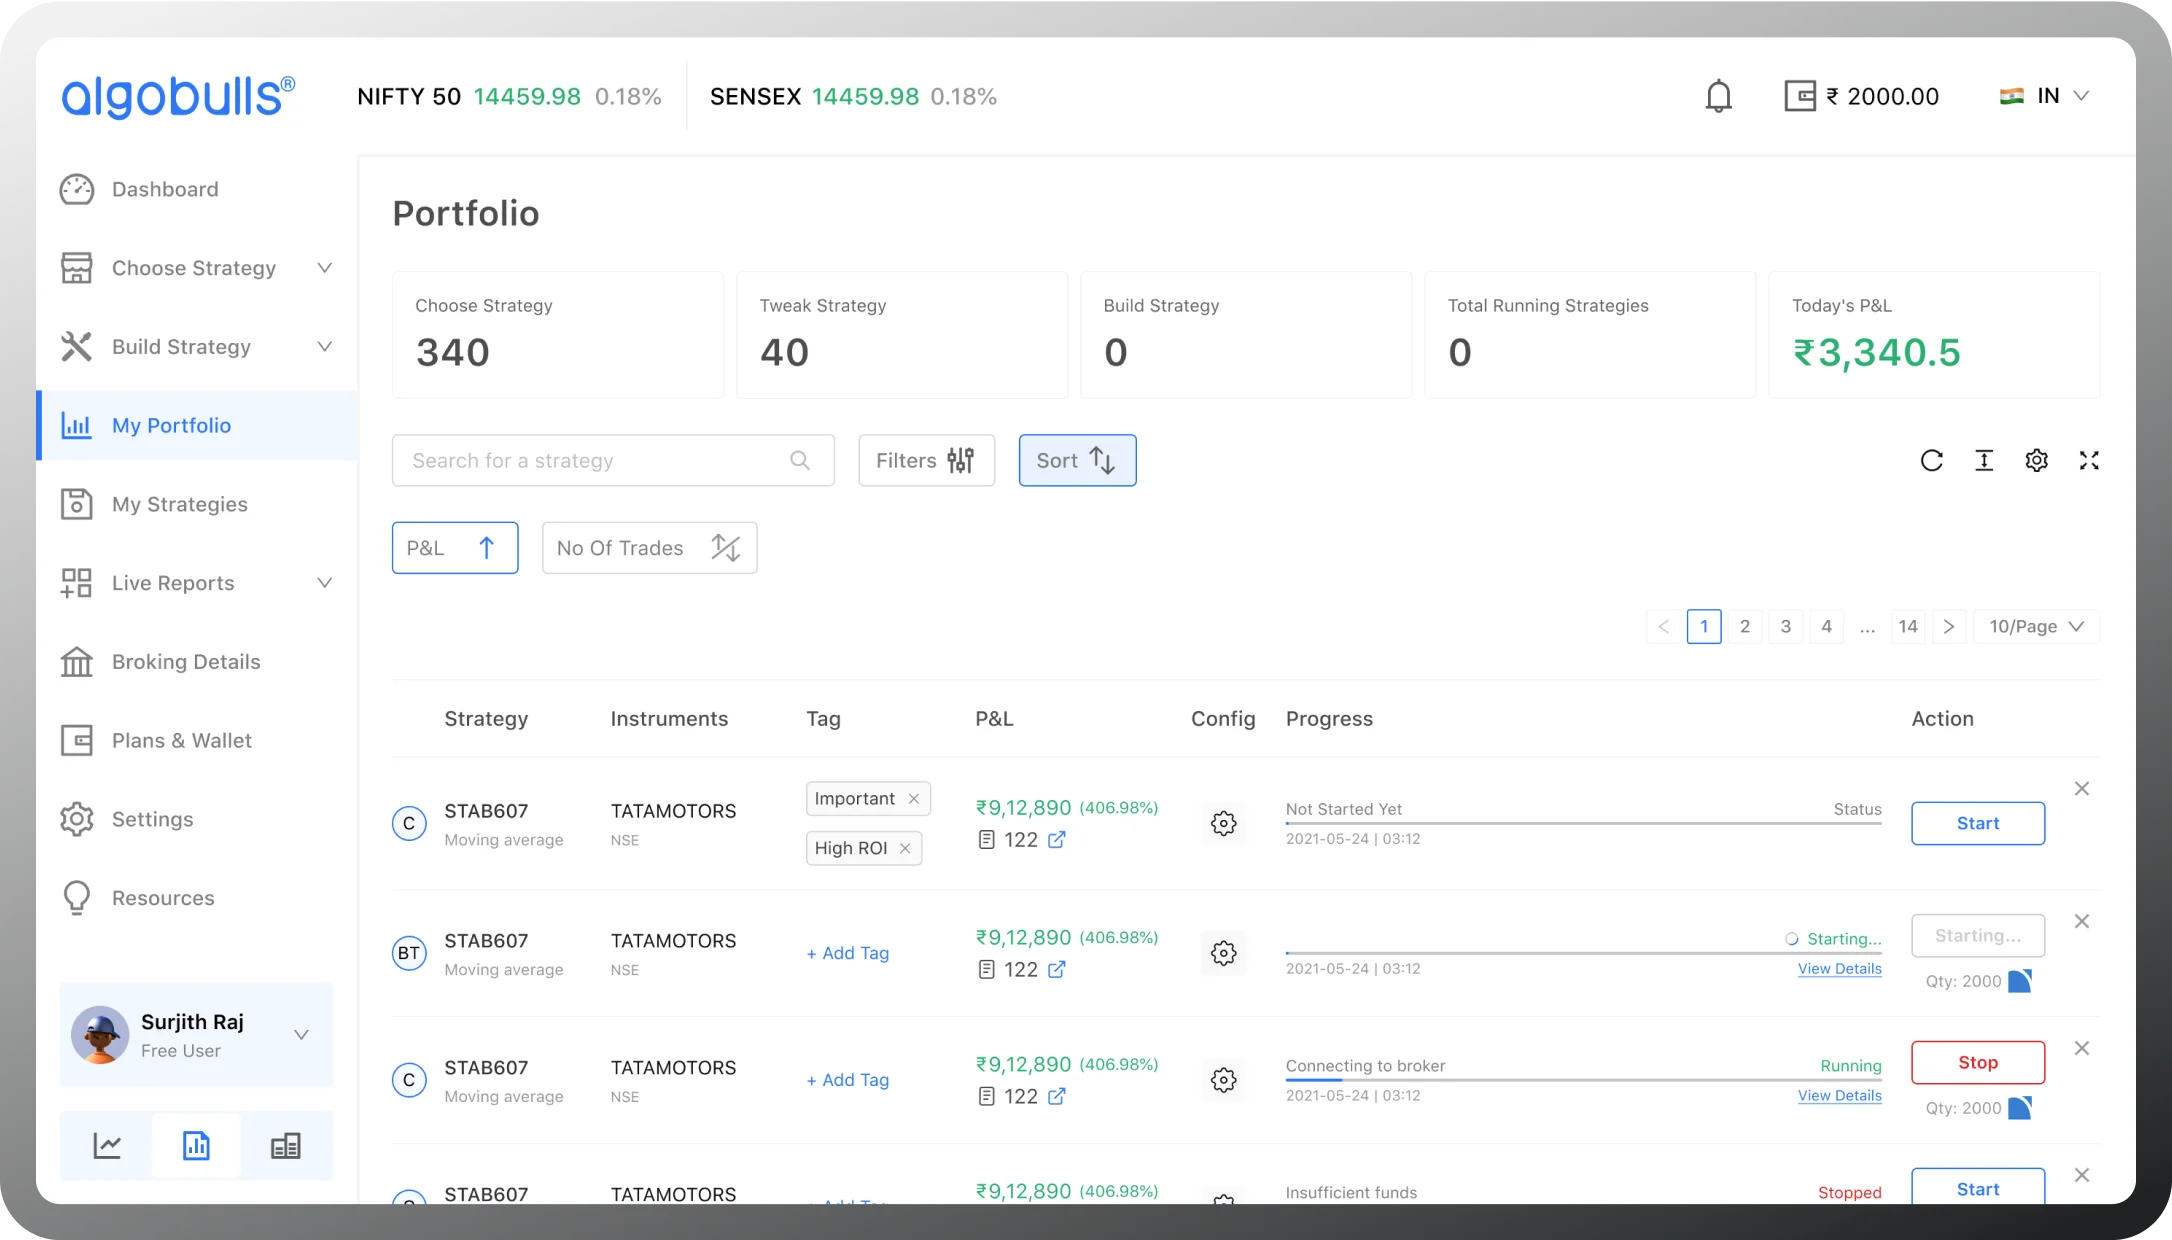This screenshot has height=1240, width=2172.
Task: Go to next page arrow
Action: (1949, 626)
